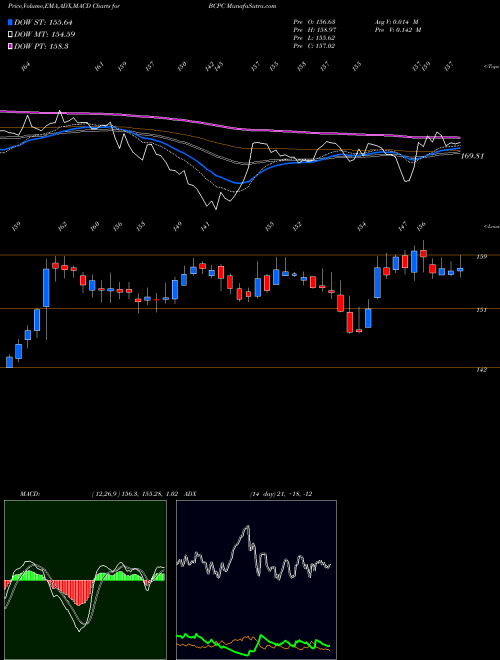Open the green MACD histogram panel
Viewport: 500px width, 660px height.
[x=85, y=580]
